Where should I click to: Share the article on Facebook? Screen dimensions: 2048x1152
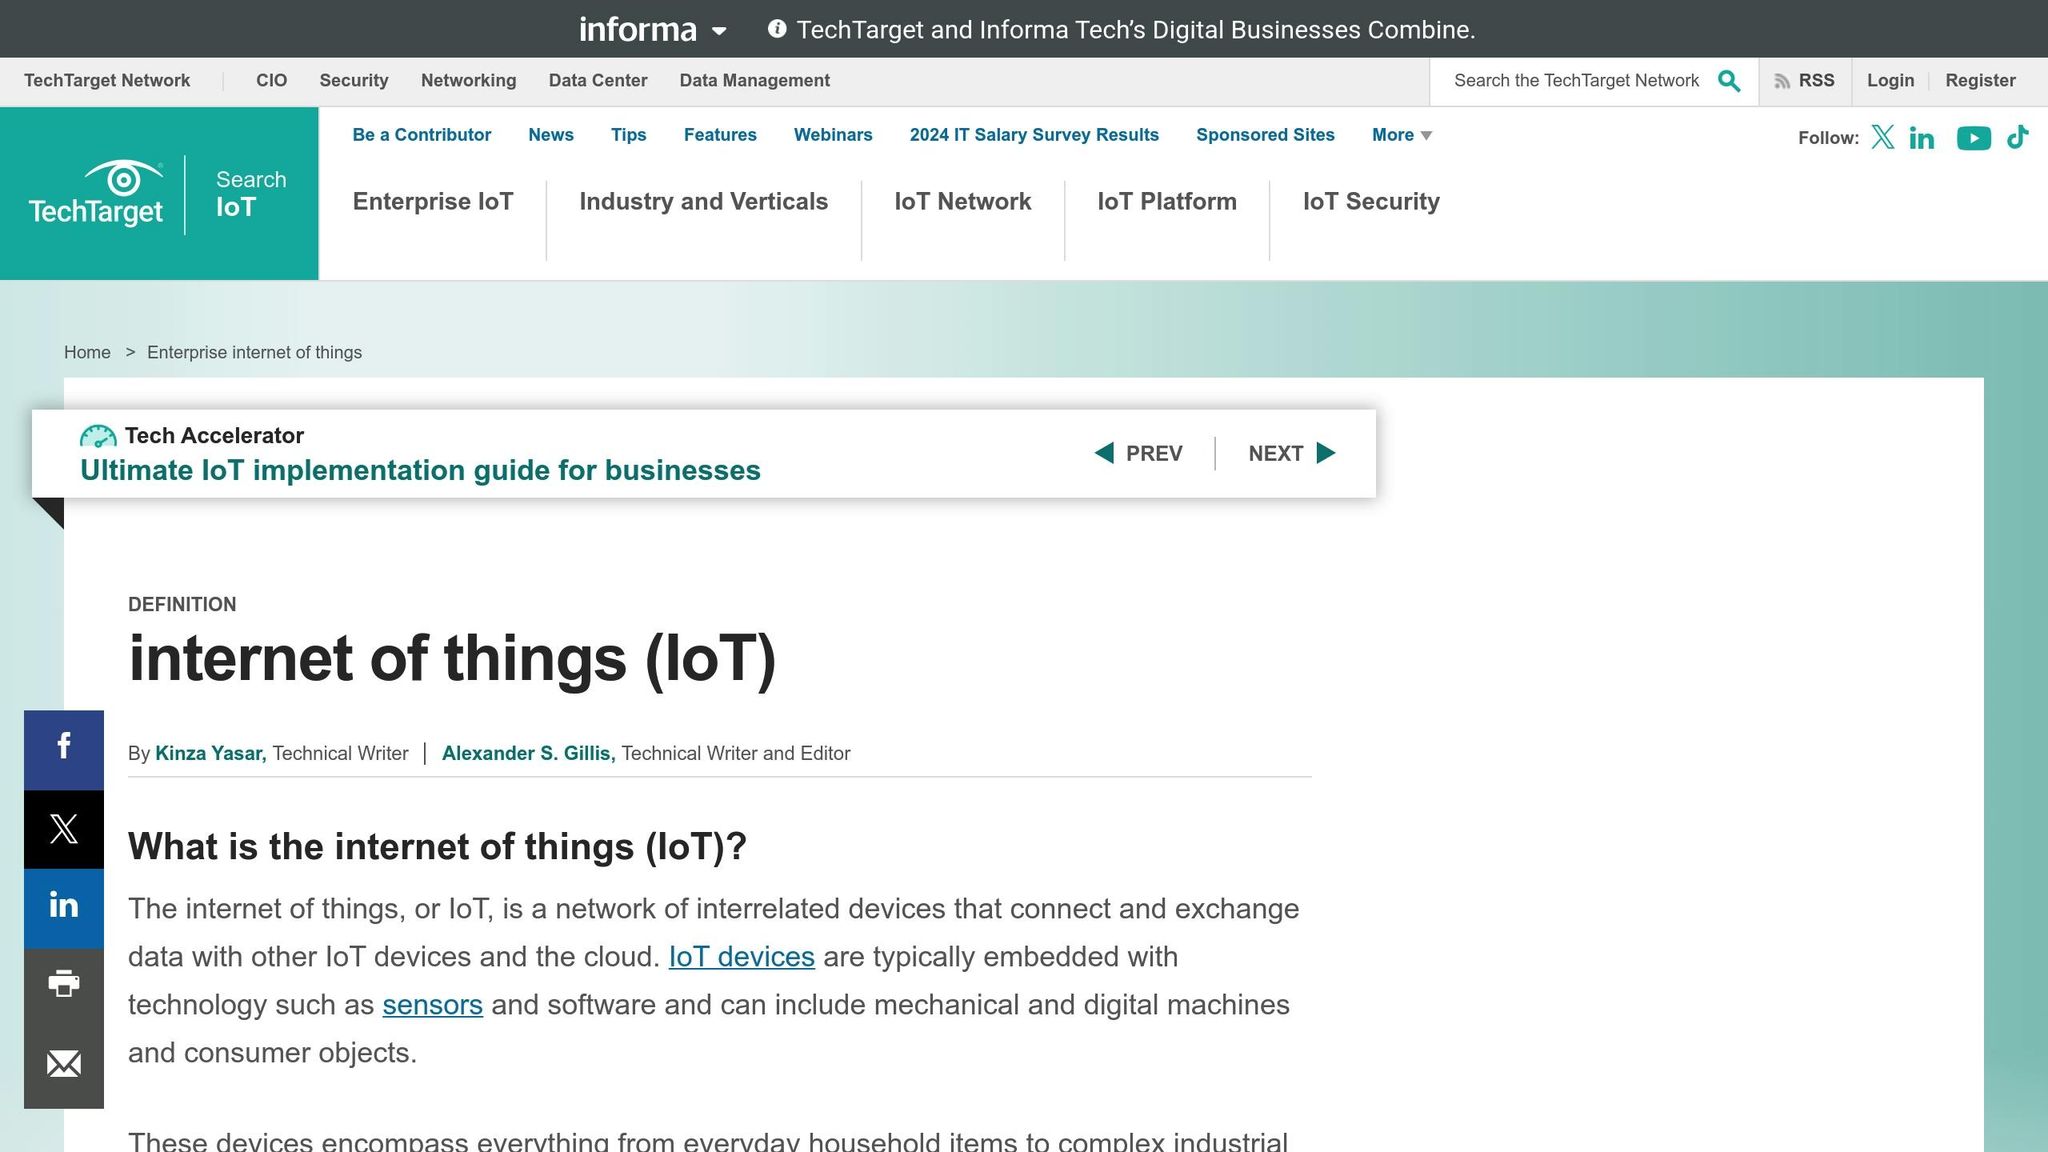tap(63, 747)
